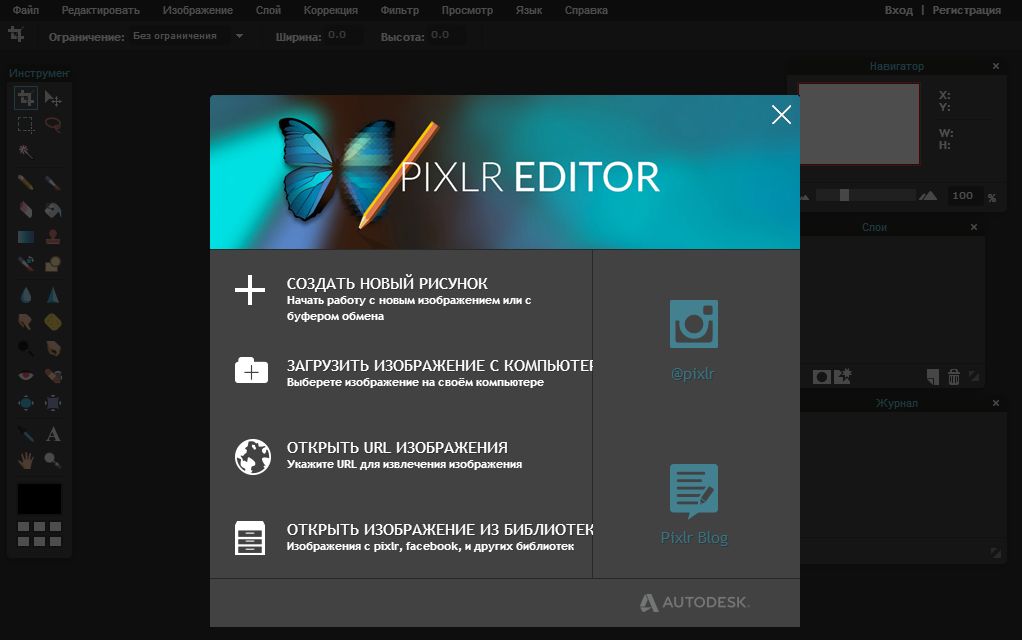Open the Язык menu
Viewport: 1022px width, 640px height.
tap(529, 10)
